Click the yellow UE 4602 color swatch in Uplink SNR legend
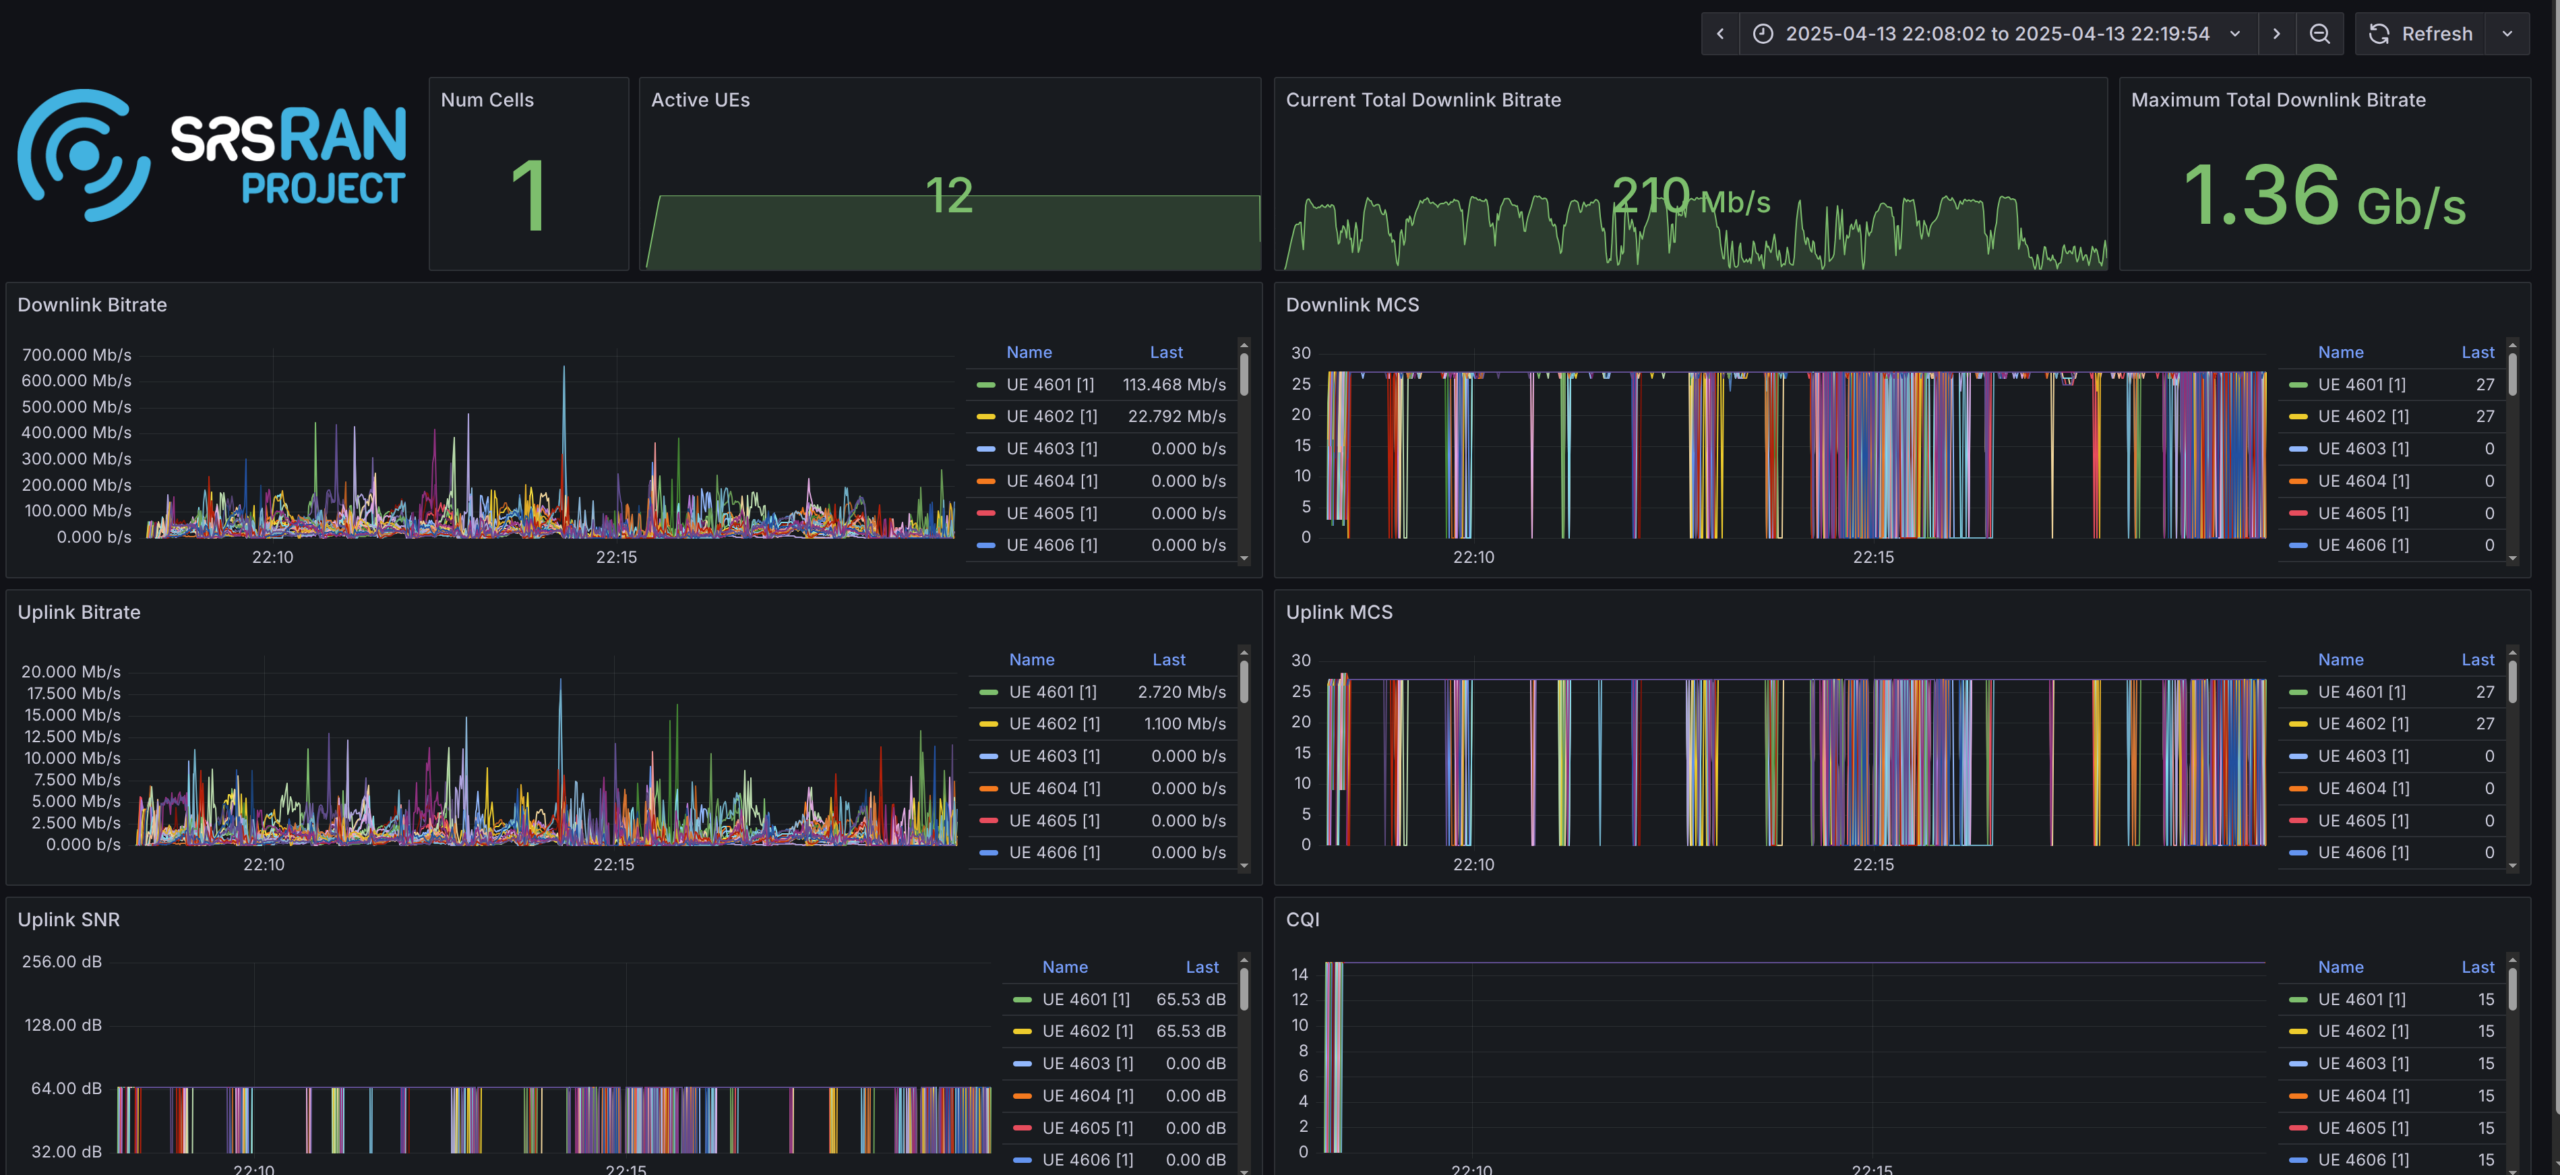The height and width of the screenshot is (1175, 2560). 1022,1031
